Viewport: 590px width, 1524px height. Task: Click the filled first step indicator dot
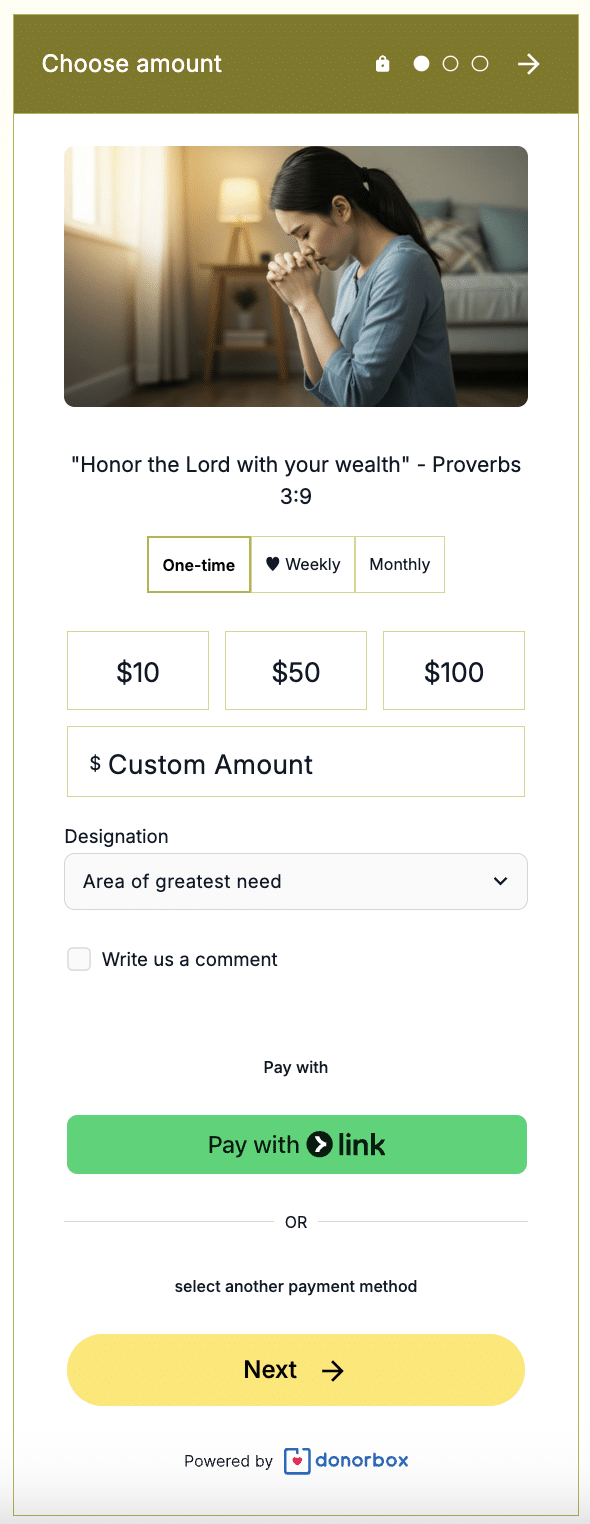pos(421,63)
